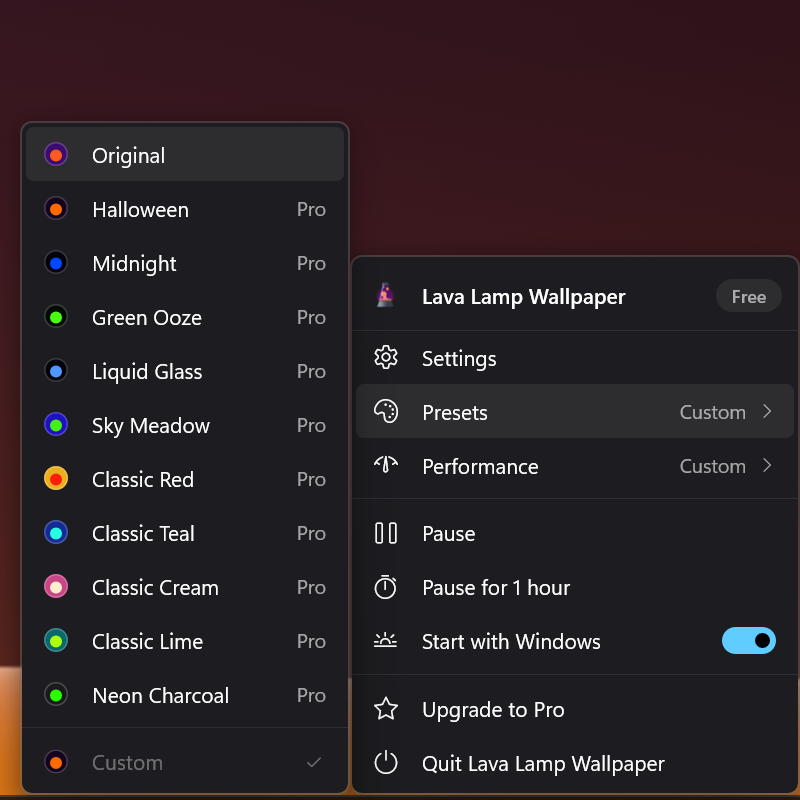This screenshot has width=800, height=800.
Task: Select the Halloween preset label
Action: [141, 210]
